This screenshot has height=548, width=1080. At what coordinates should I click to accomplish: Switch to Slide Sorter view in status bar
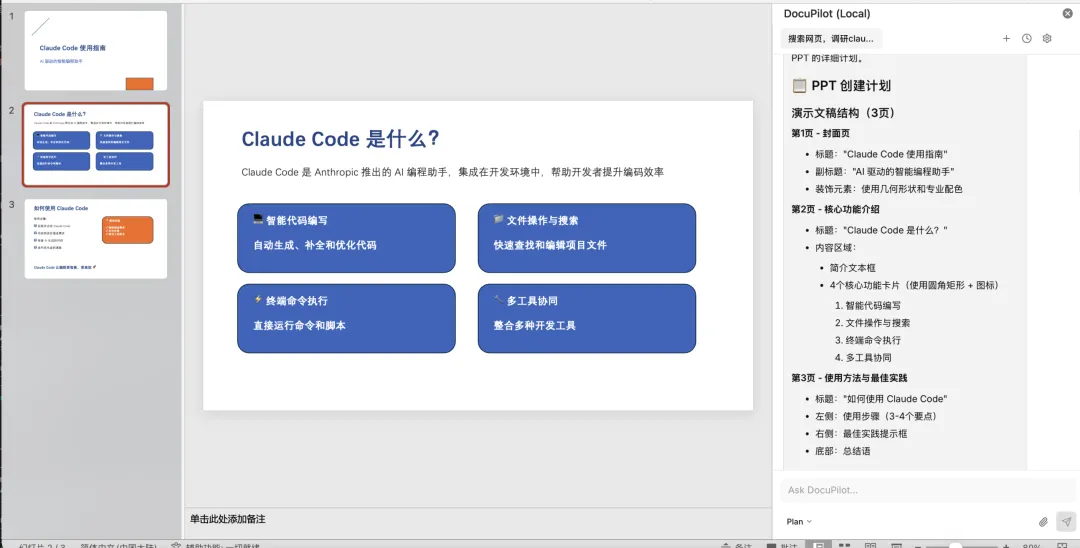844,545
